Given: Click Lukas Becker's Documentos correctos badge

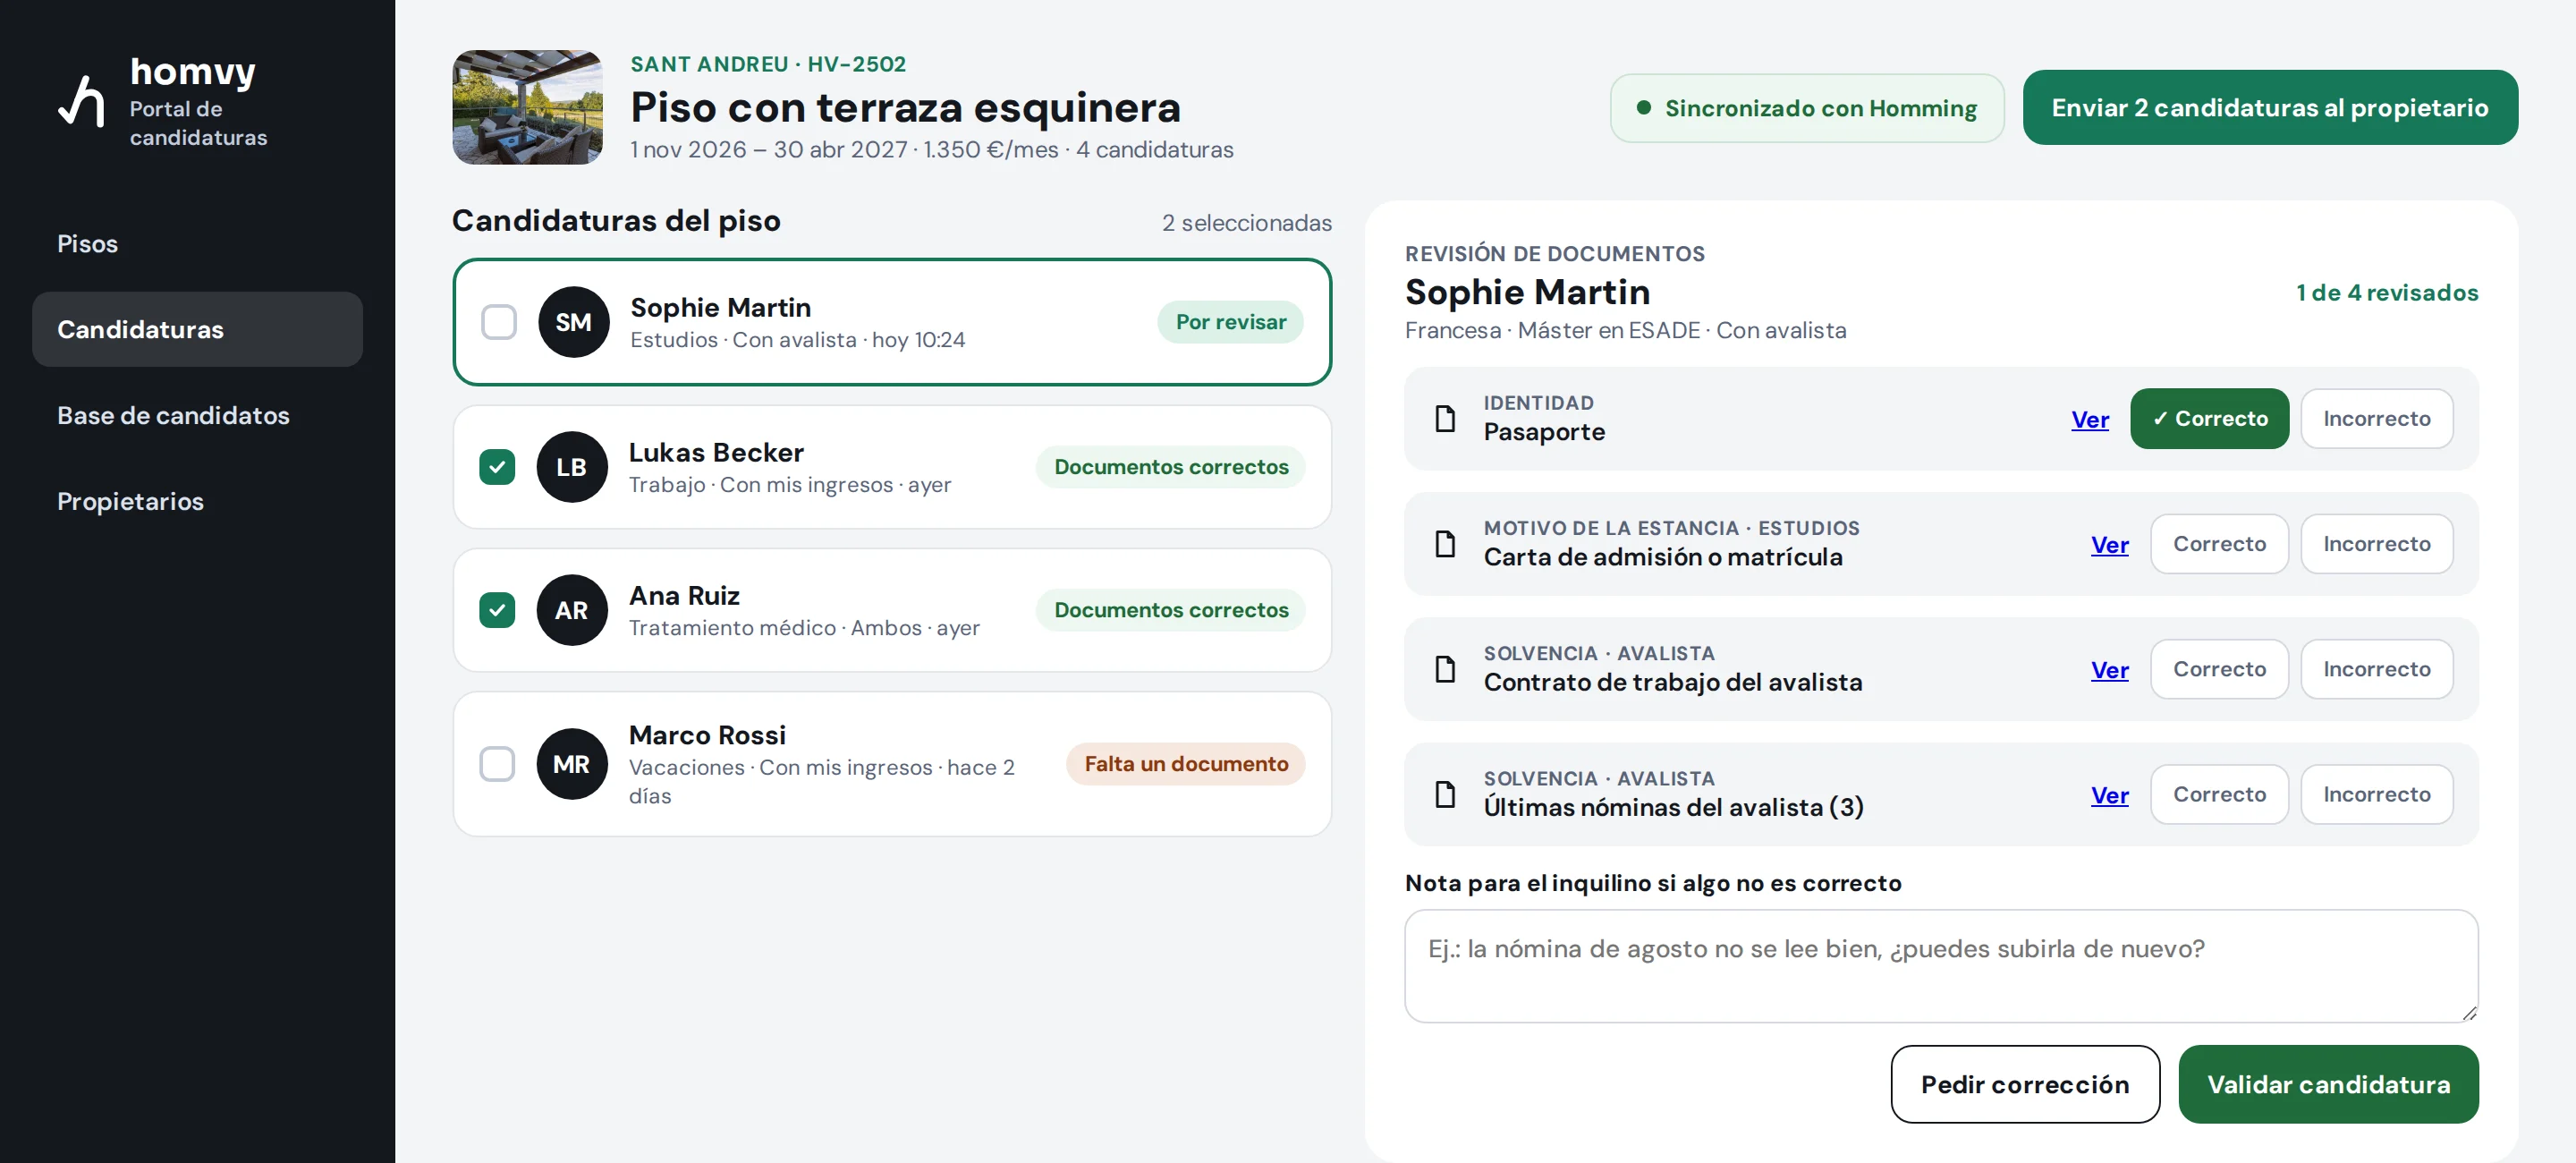Looking at the screenshot, I should [1171, 467].
